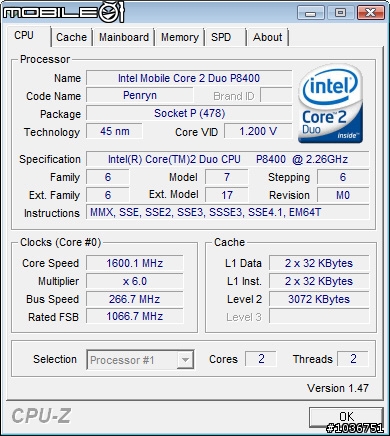Maximize the CPU-Z window
The width and height of the screenshot is (390, 436).
(x=340, y=13)
